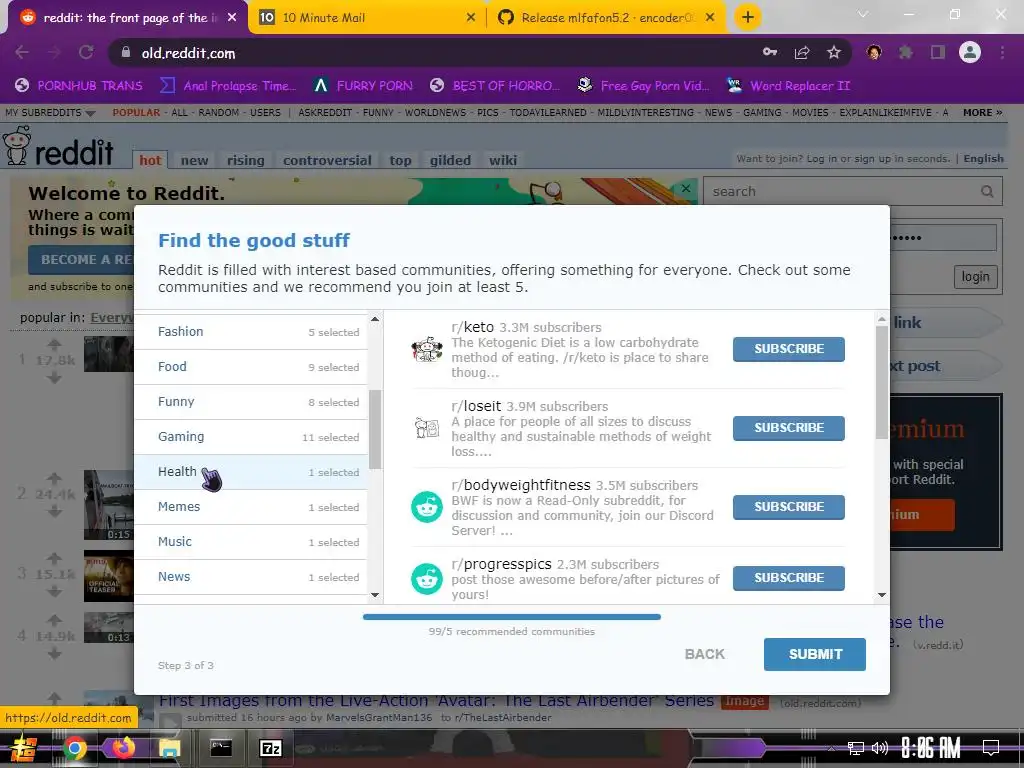Reload the current page
This screenshot has width=1024, height=768.
click(86, 52)
